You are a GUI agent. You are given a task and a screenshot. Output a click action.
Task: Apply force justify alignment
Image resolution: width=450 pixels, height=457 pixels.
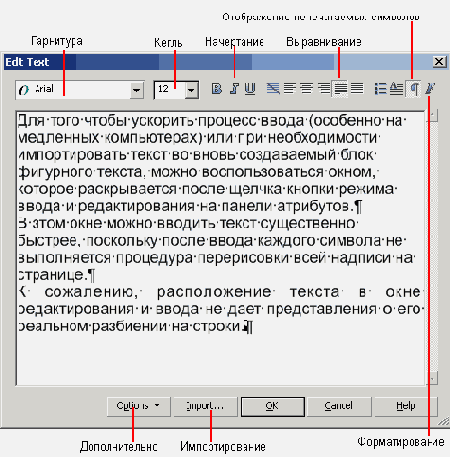(x=357, y=89)
